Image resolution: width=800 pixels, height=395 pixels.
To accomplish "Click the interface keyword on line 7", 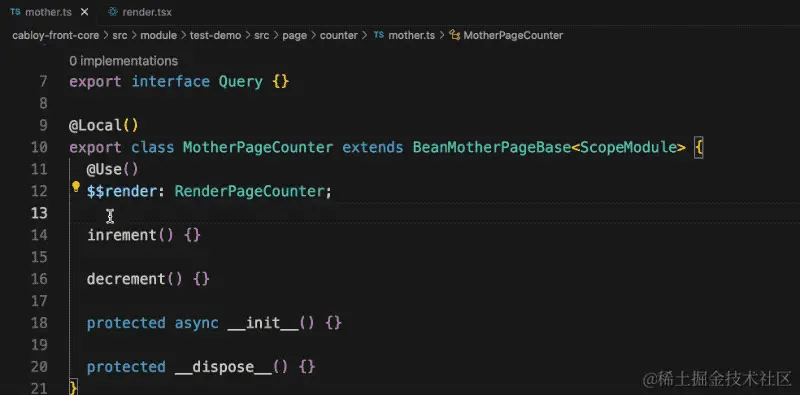I will pos(170,82).
